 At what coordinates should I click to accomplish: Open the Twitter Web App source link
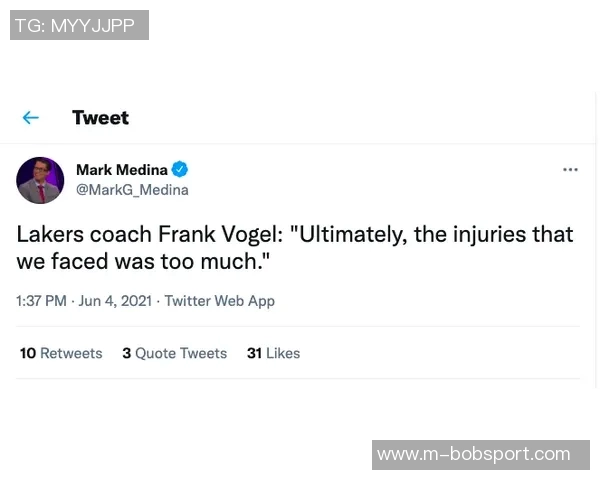219,301
